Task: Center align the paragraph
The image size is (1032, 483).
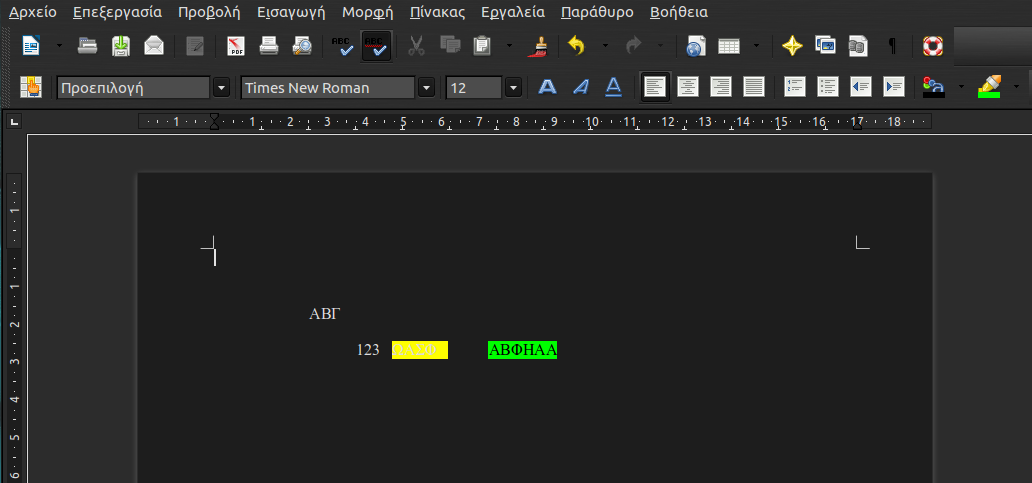Action: pos(687,88)
